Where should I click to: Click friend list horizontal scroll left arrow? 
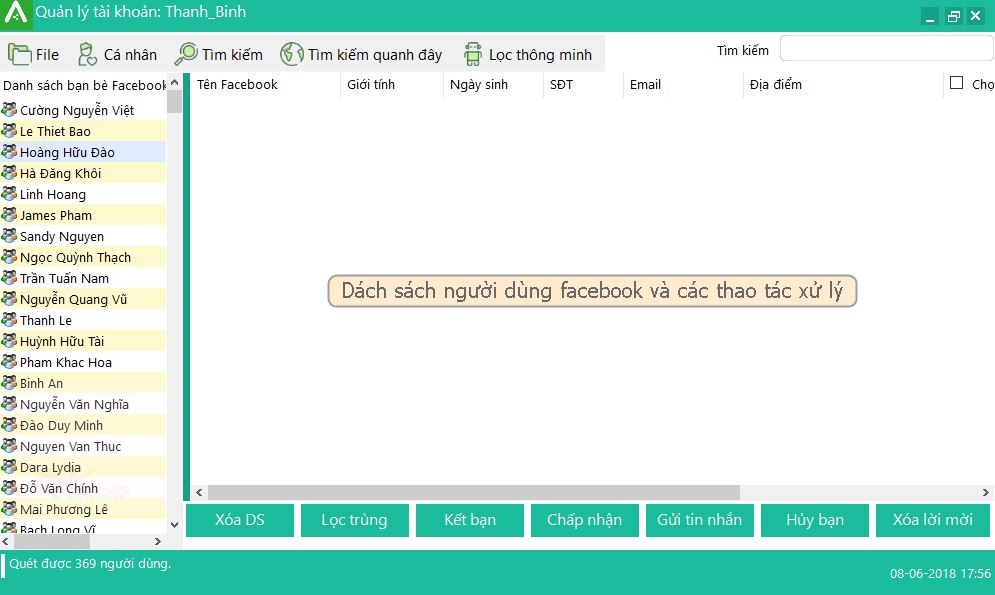point(6,542)
